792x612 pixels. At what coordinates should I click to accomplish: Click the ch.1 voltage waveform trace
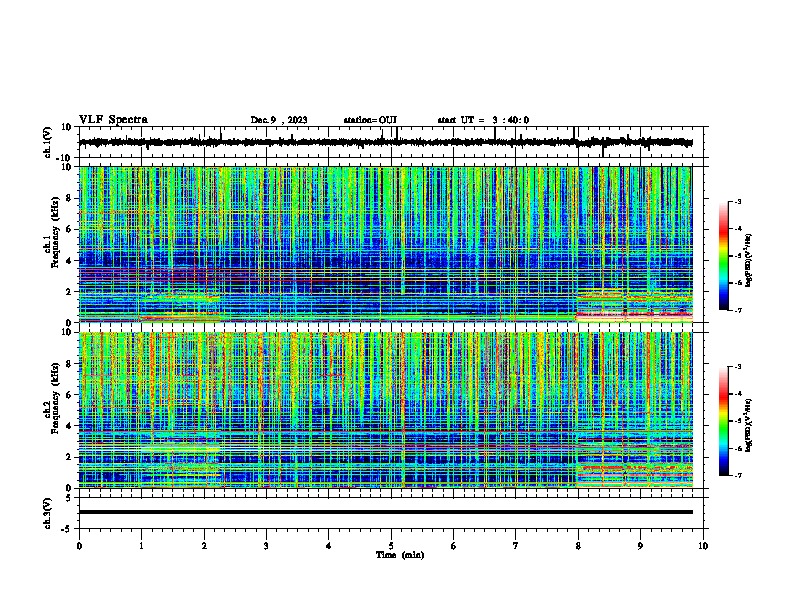tap(385, 142)
